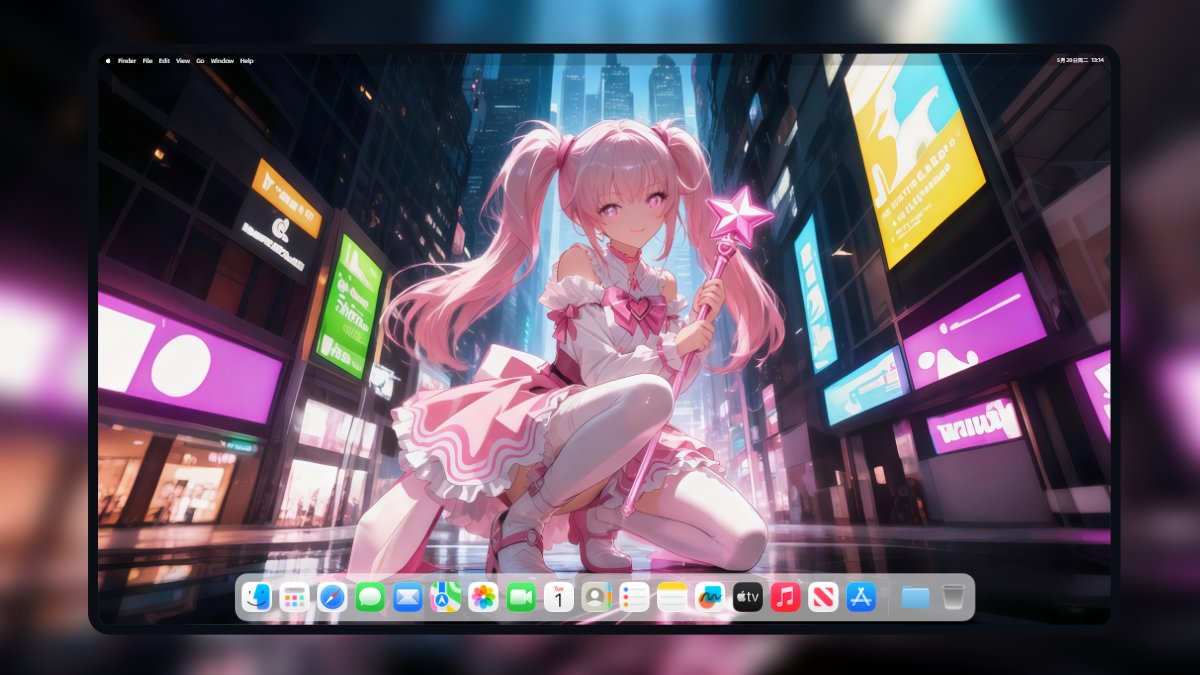1200x675 pixels.
Task: Open the Calendar app
Action: pyautogui.click(x=556, y=598)
